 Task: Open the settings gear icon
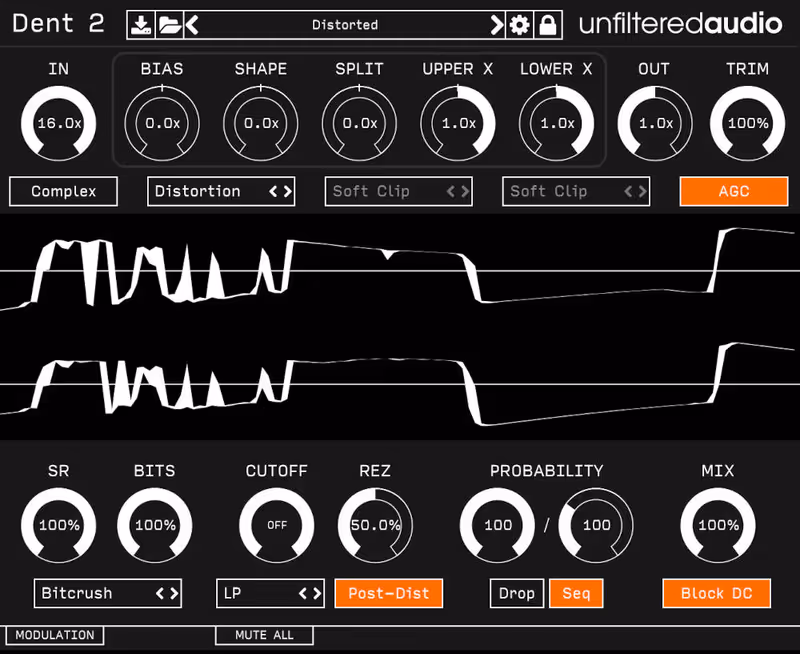(521, 24)
